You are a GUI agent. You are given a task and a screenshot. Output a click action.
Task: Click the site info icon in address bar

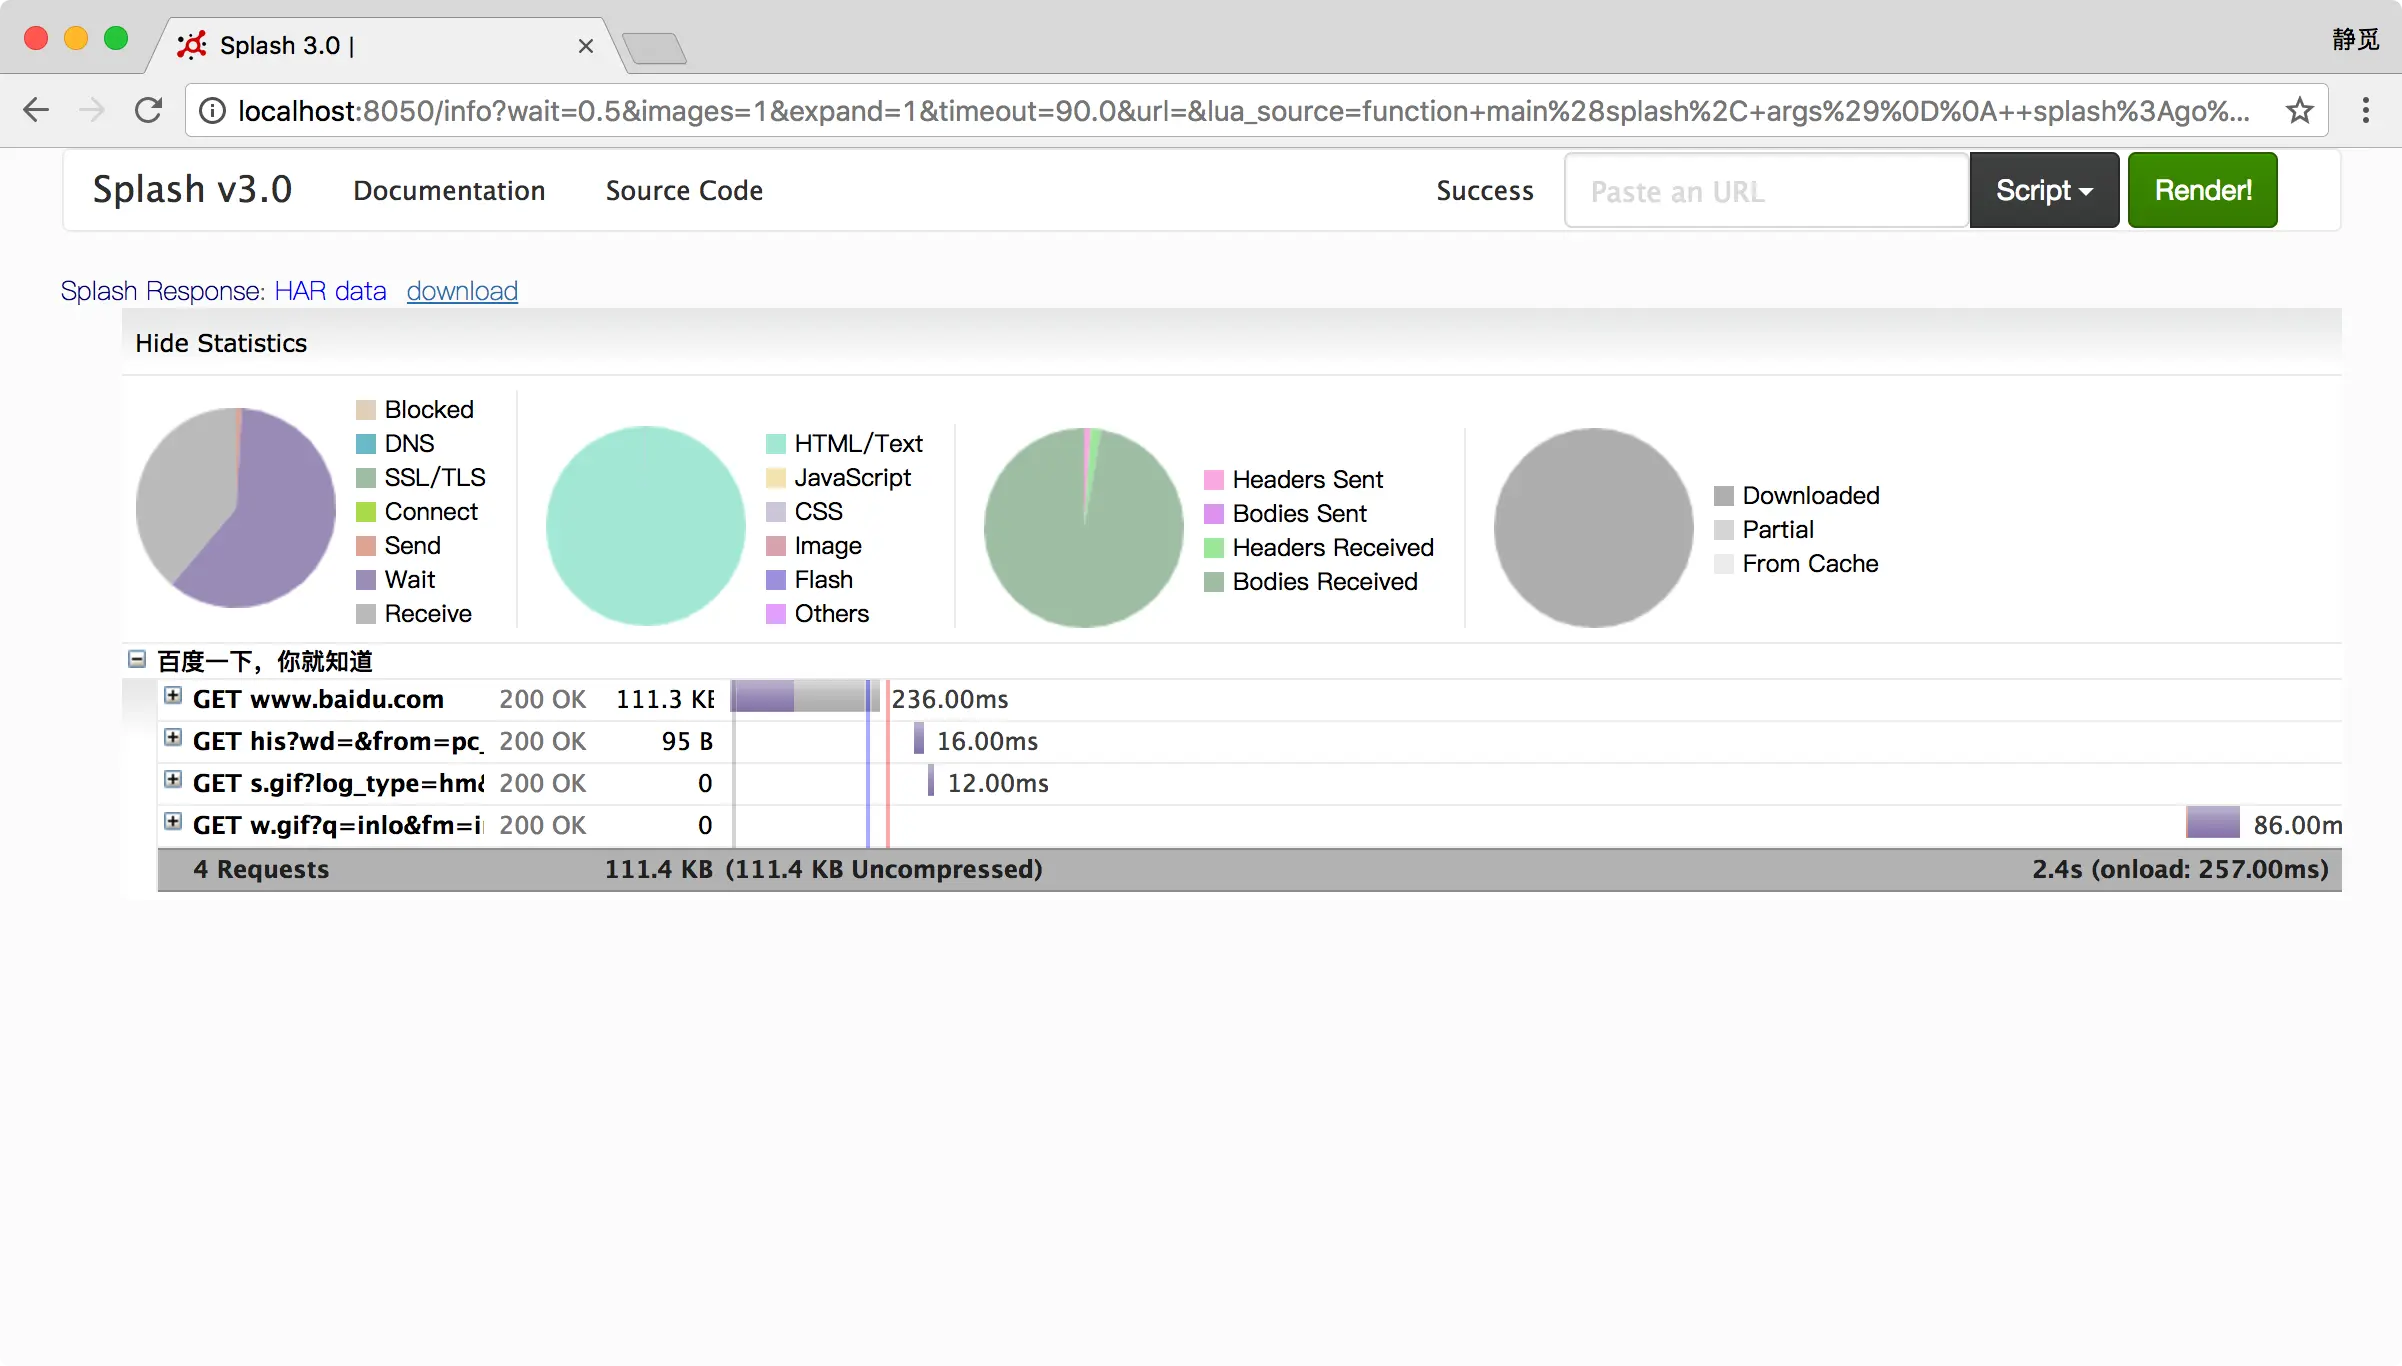coord(212,110)
